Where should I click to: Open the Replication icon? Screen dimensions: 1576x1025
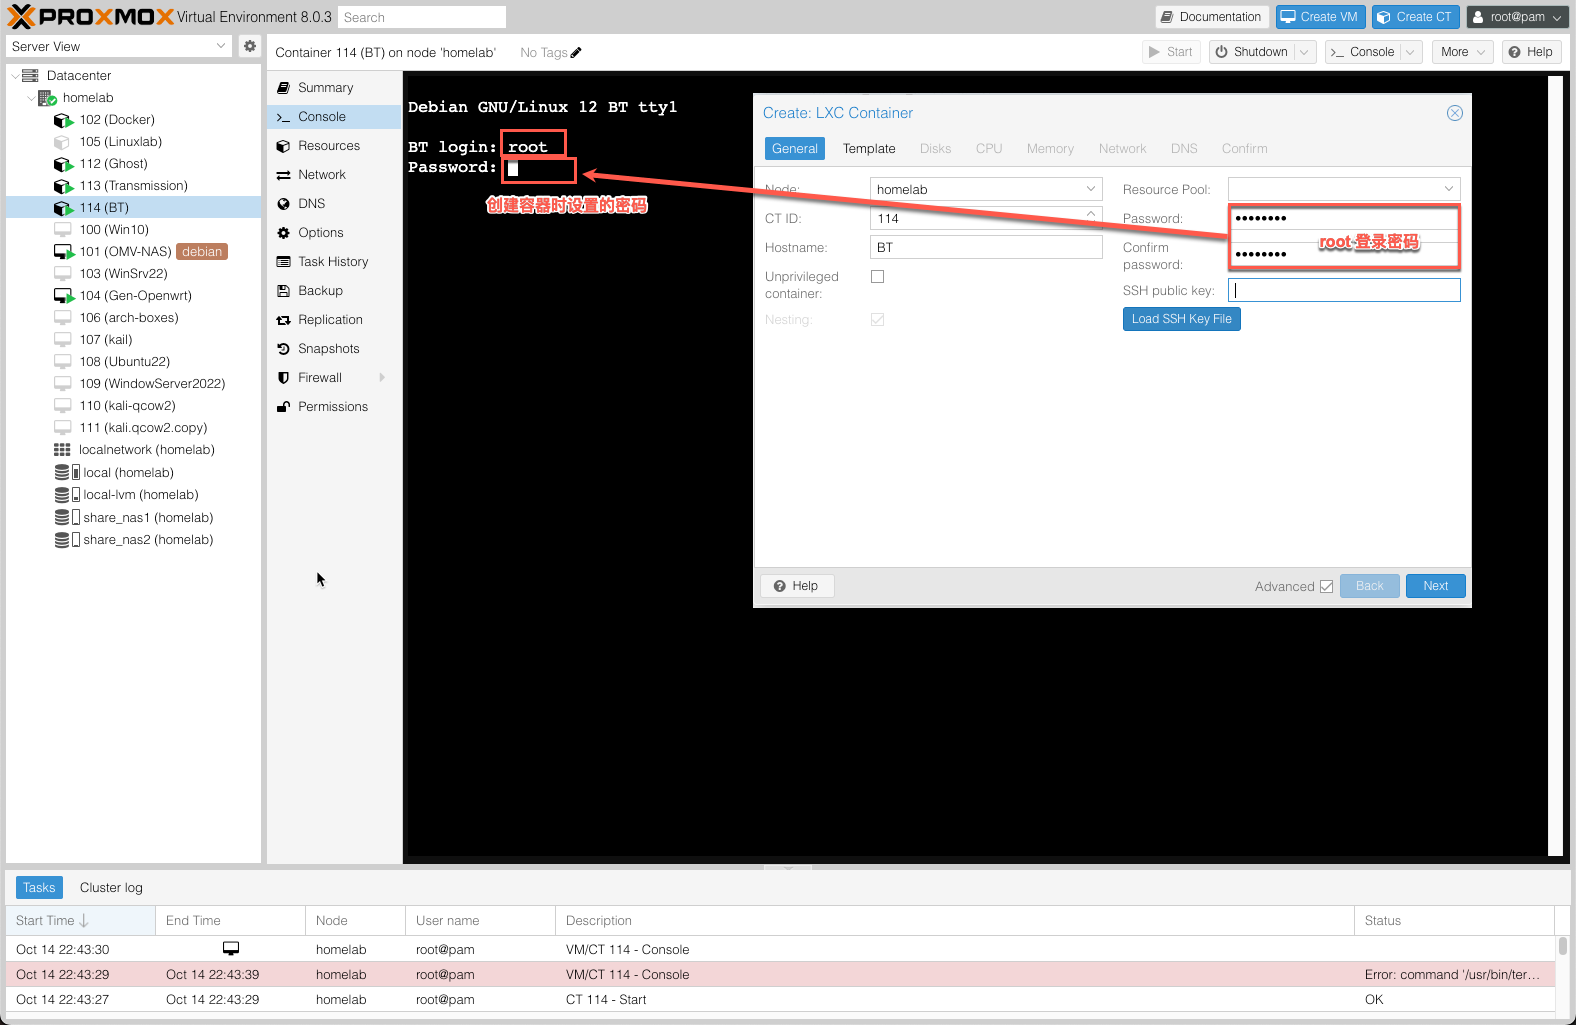[x=283, y=320]
